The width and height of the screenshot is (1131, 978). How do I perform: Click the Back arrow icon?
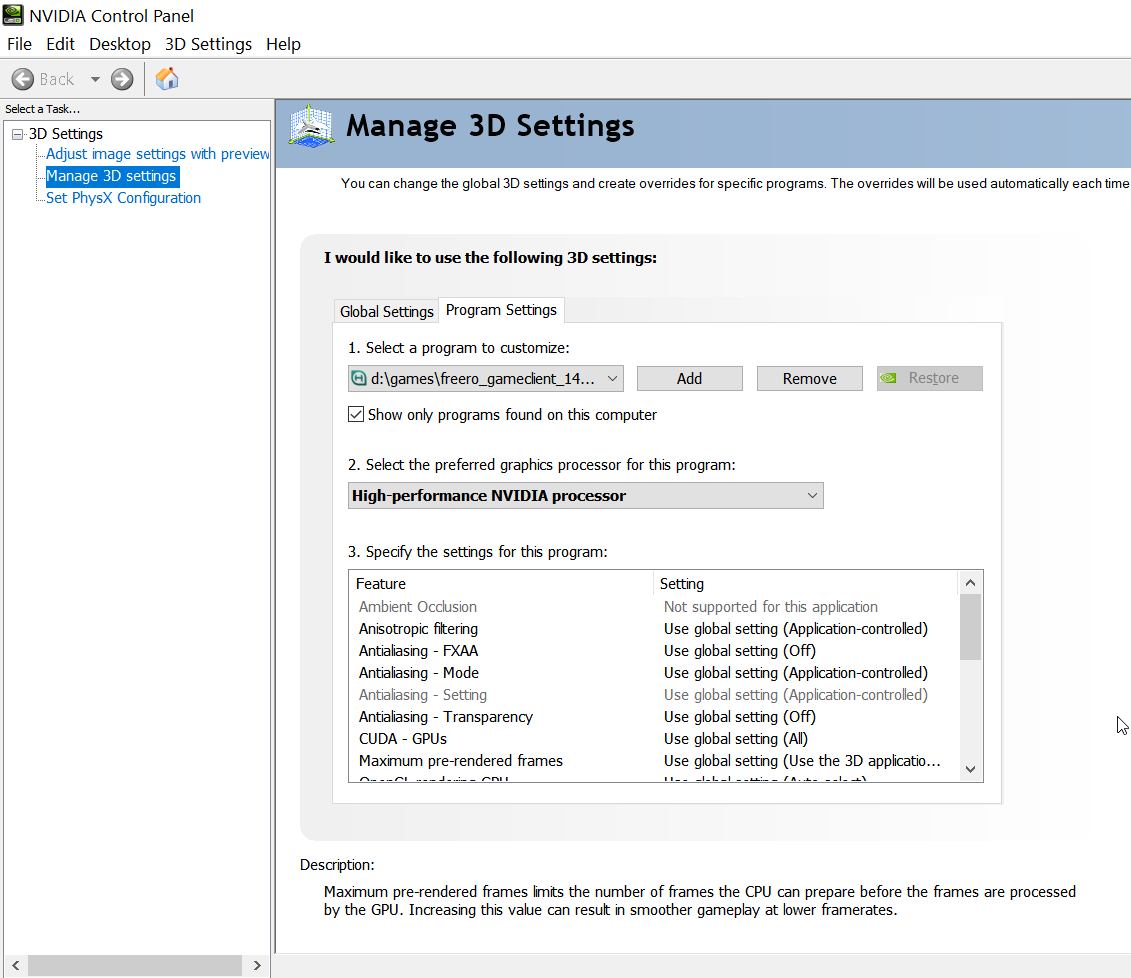click(x=22, y=79)
